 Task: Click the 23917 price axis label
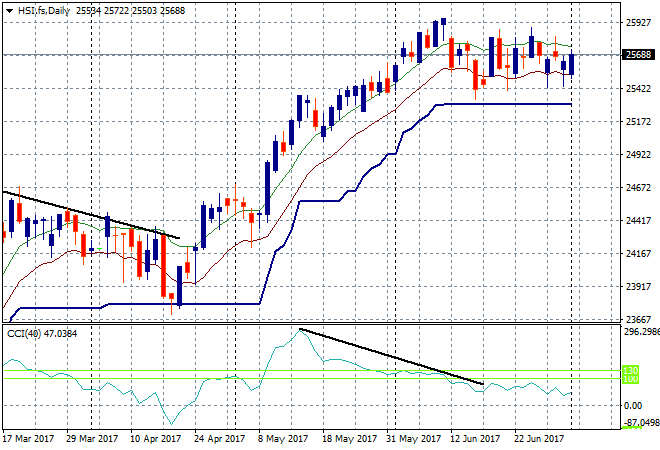(639, 287)
